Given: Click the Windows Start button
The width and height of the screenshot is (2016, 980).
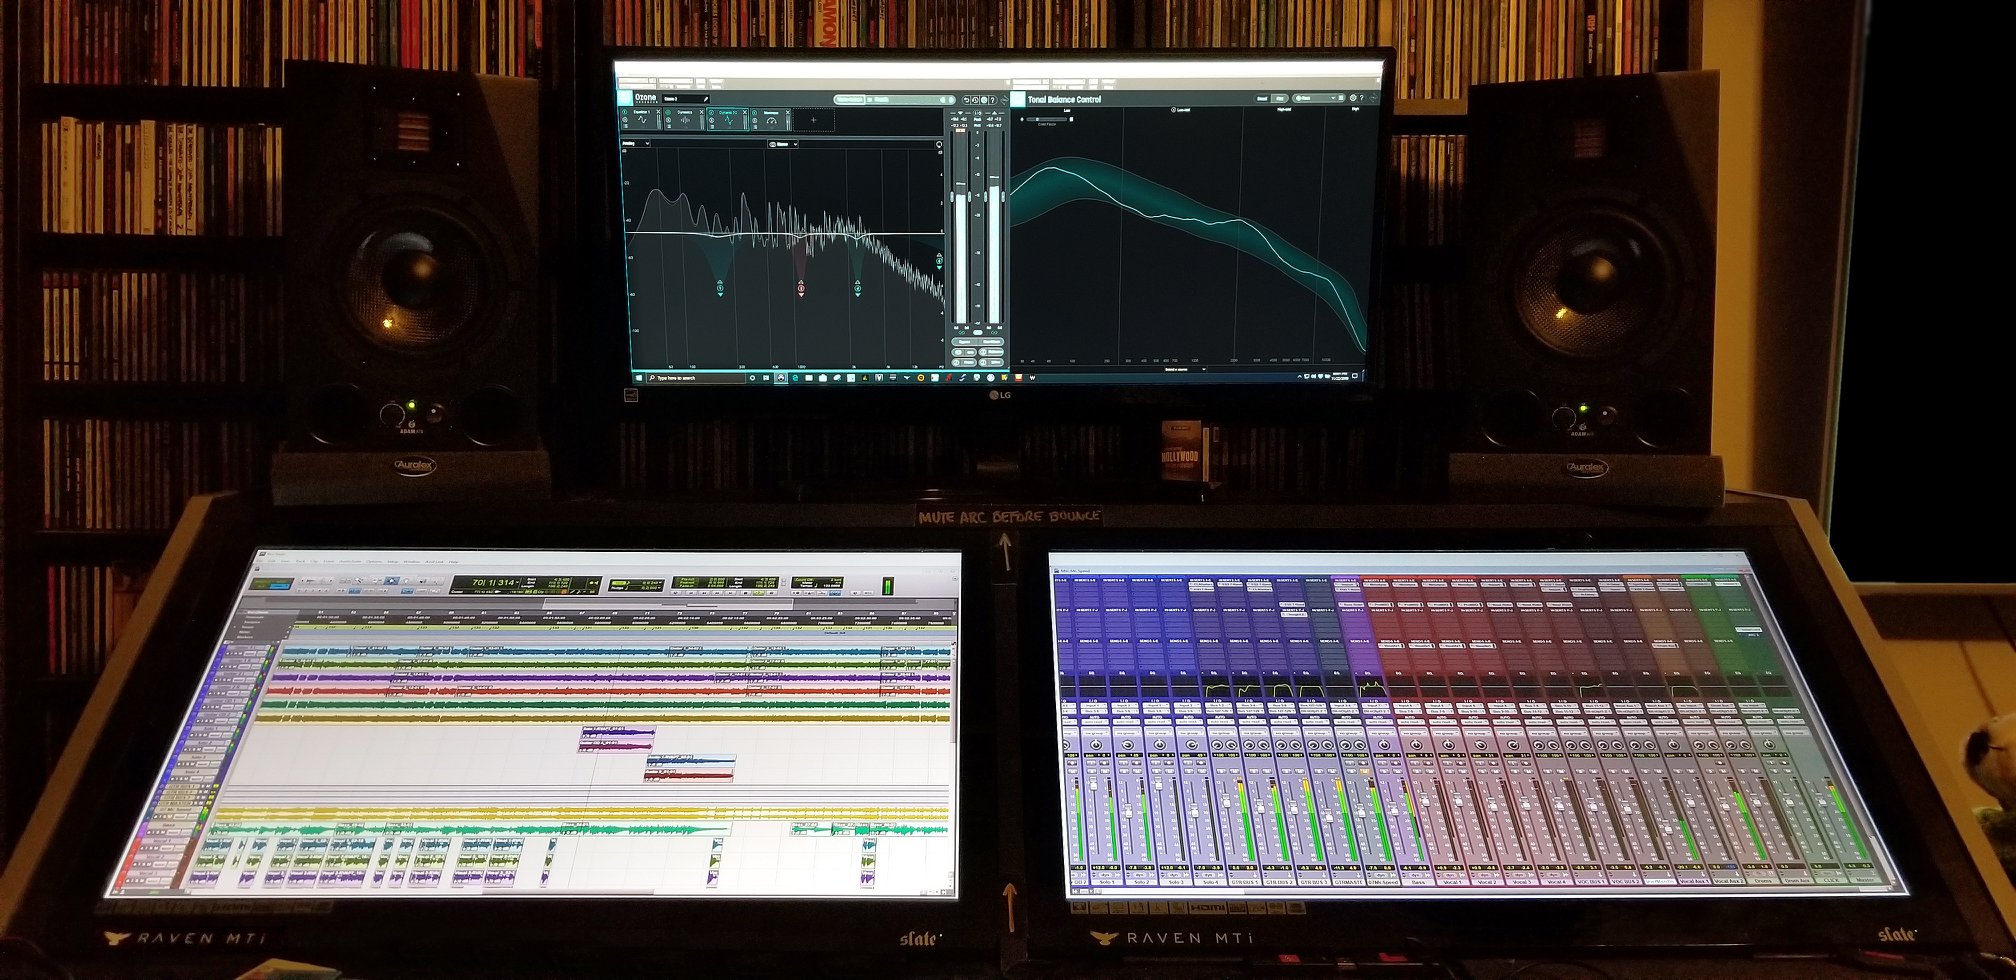Looking at the screenshot, I should 637,378.
